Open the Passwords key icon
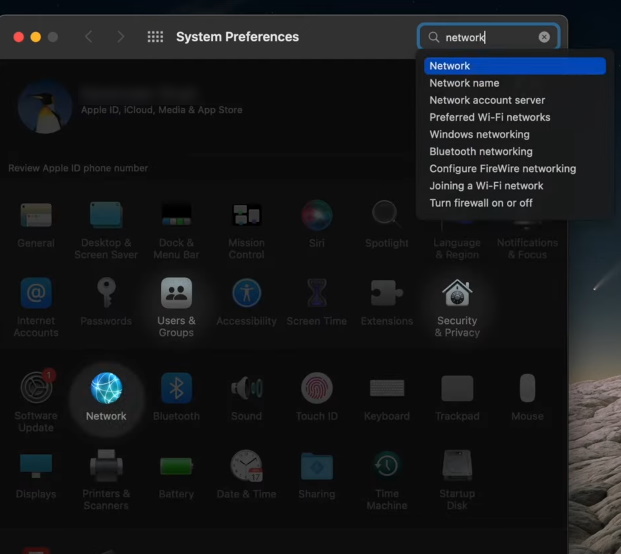Image resolution: width=621 pixels, height=554 pixels. click(106, 293)
